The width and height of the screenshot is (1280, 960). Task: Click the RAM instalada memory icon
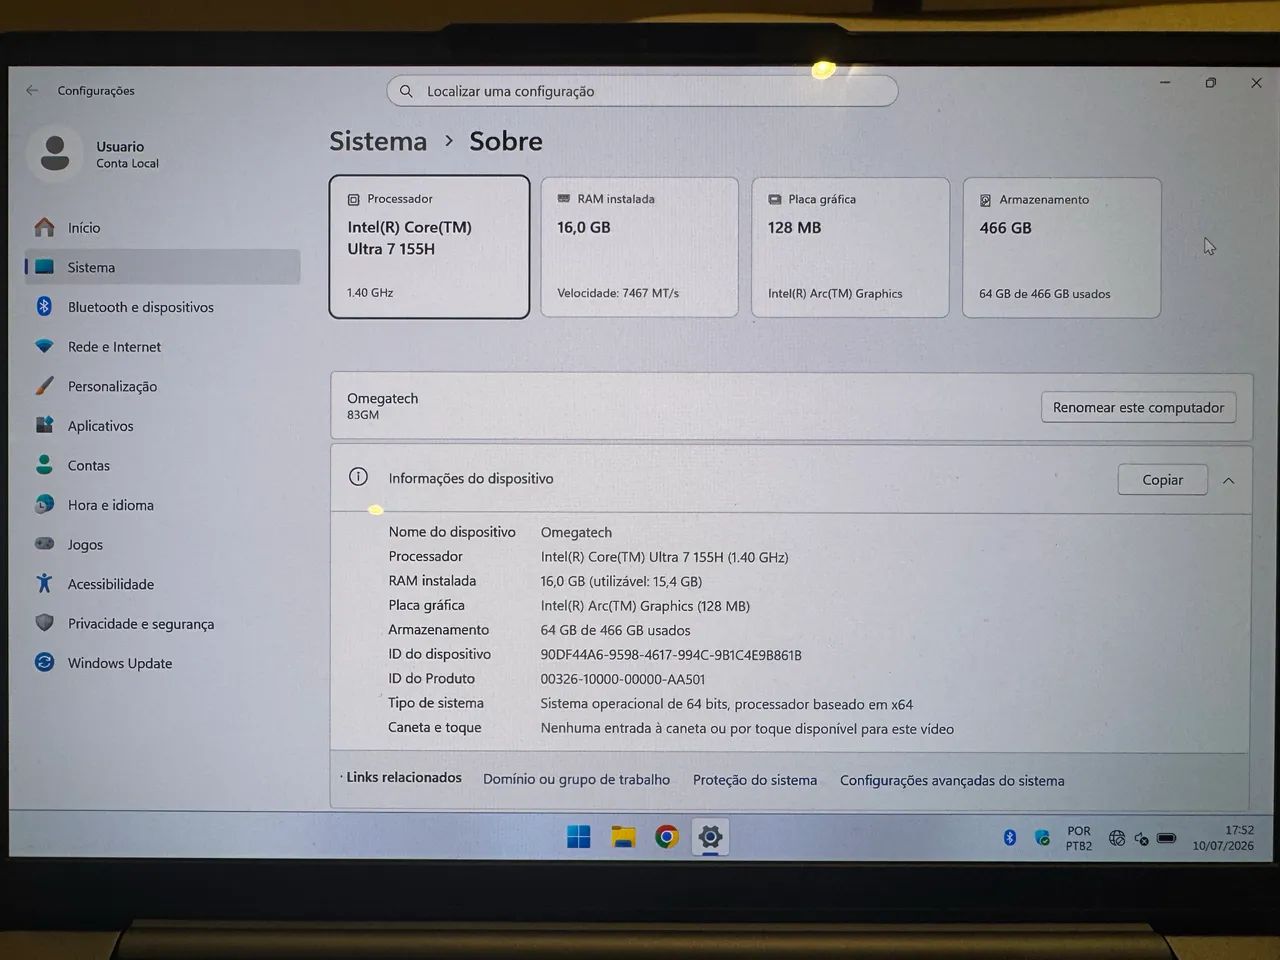(x=564, y=199)
